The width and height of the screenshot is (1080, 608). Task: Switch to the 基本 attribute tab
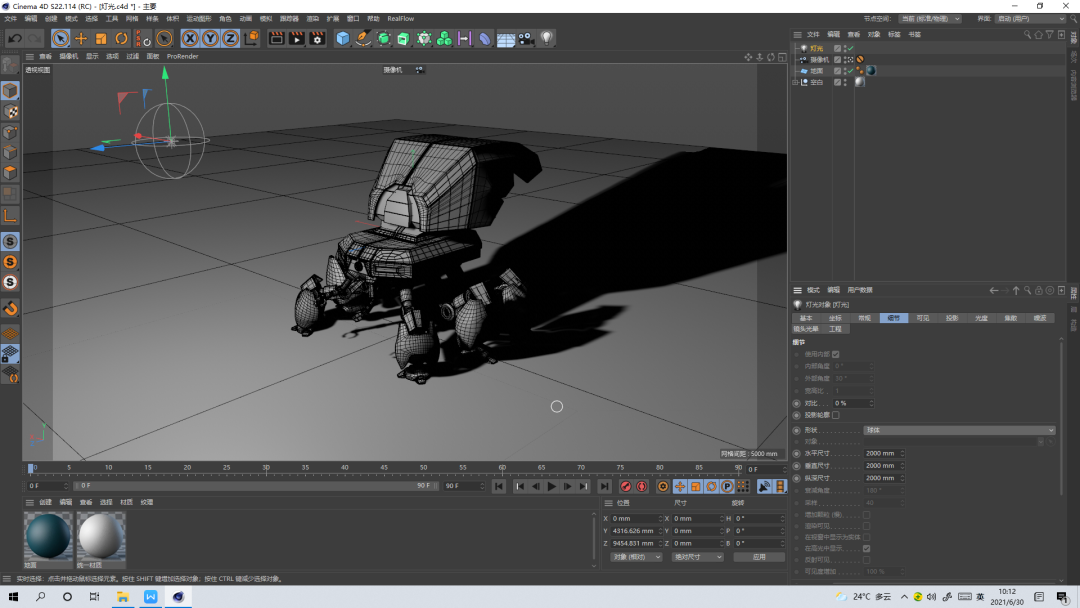806,318
